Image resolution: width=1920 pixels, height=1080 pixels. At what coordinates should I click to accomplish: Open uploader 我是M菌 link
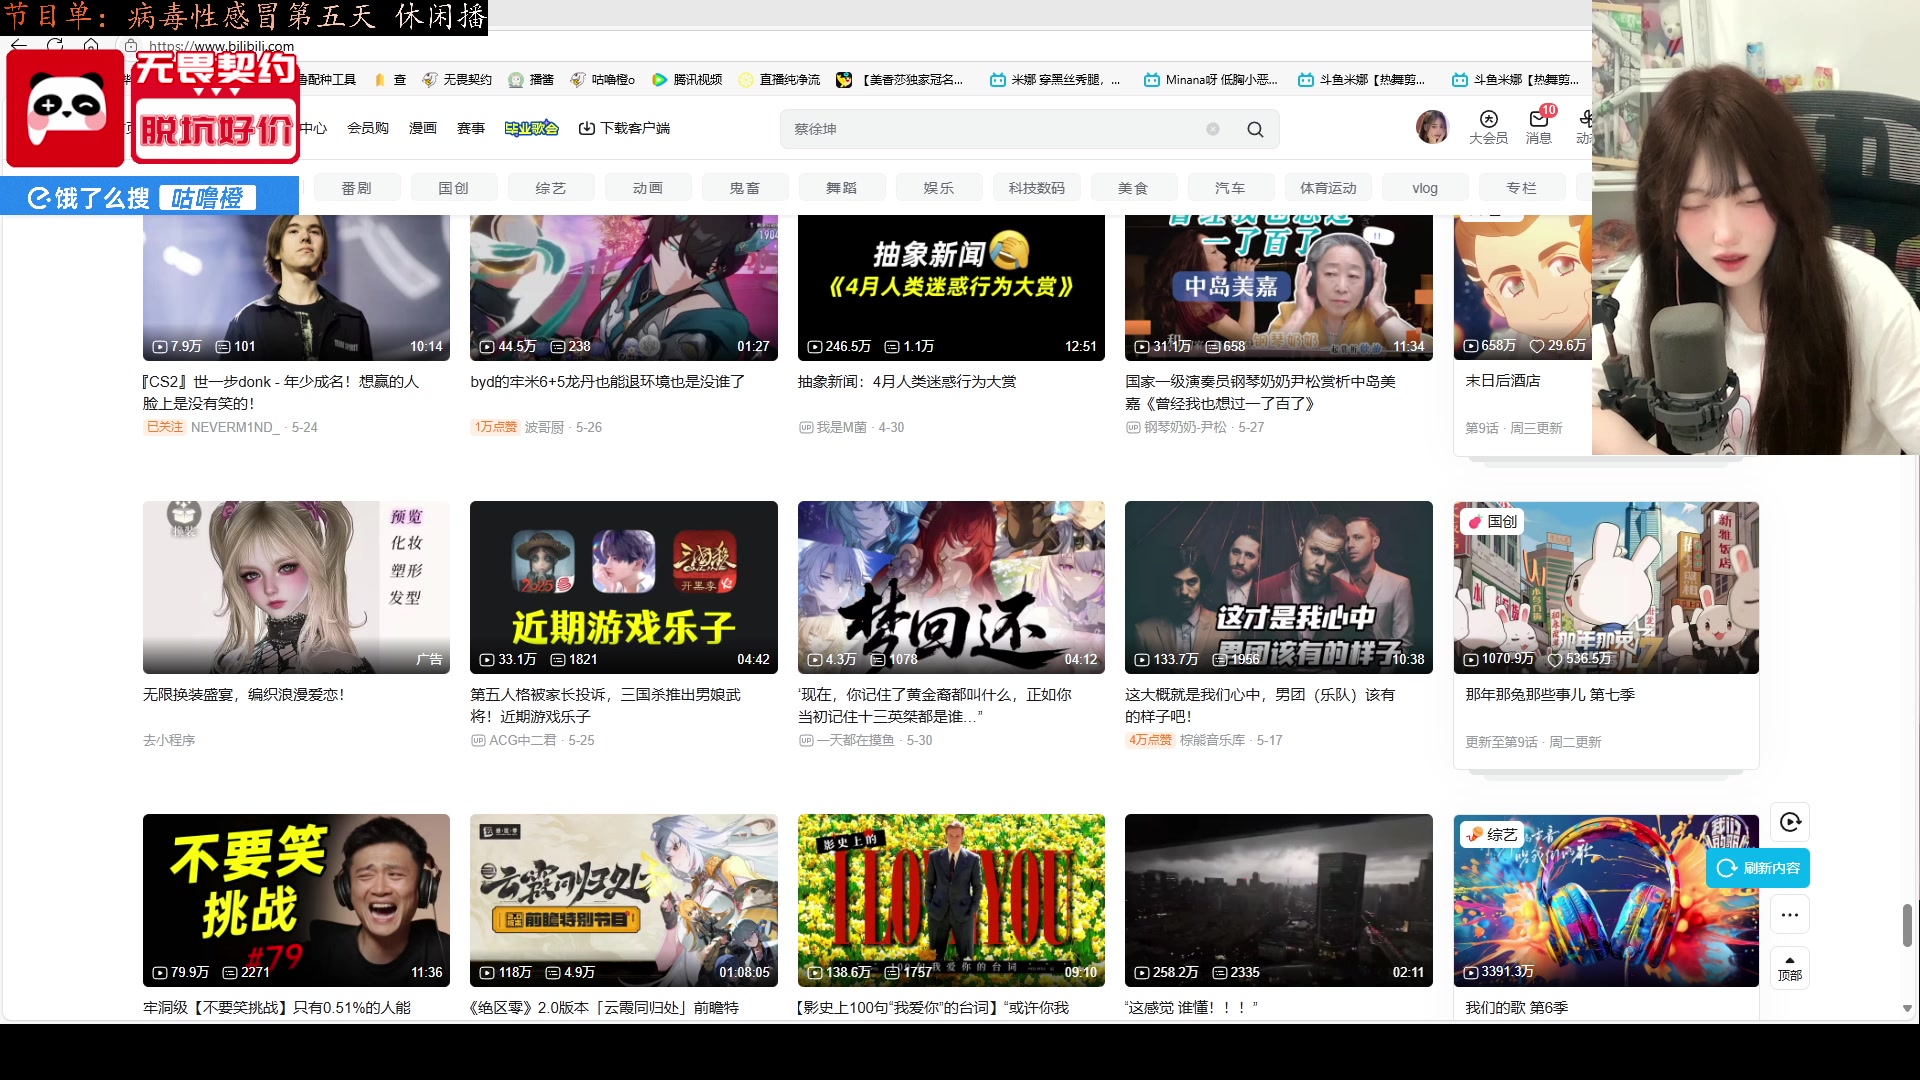pos(841,427)
